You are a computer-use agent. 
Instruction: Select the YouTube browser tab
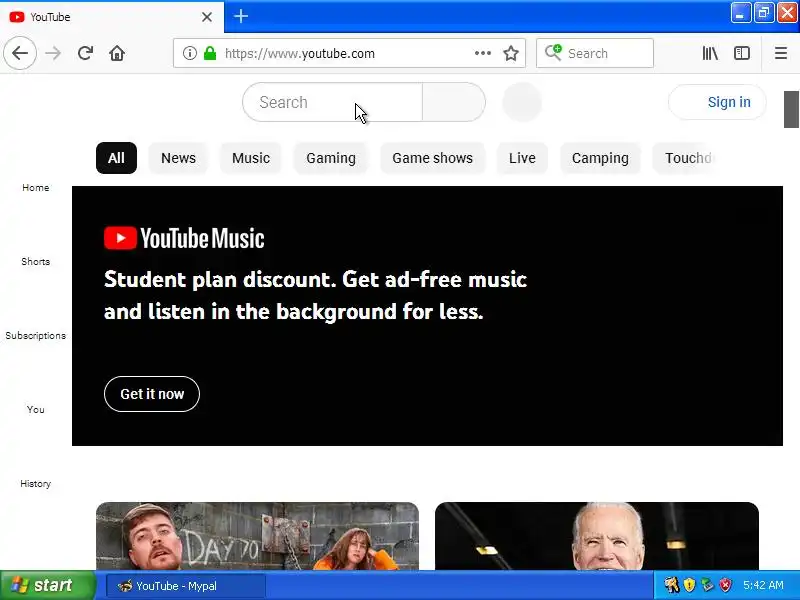coord(112,17)
